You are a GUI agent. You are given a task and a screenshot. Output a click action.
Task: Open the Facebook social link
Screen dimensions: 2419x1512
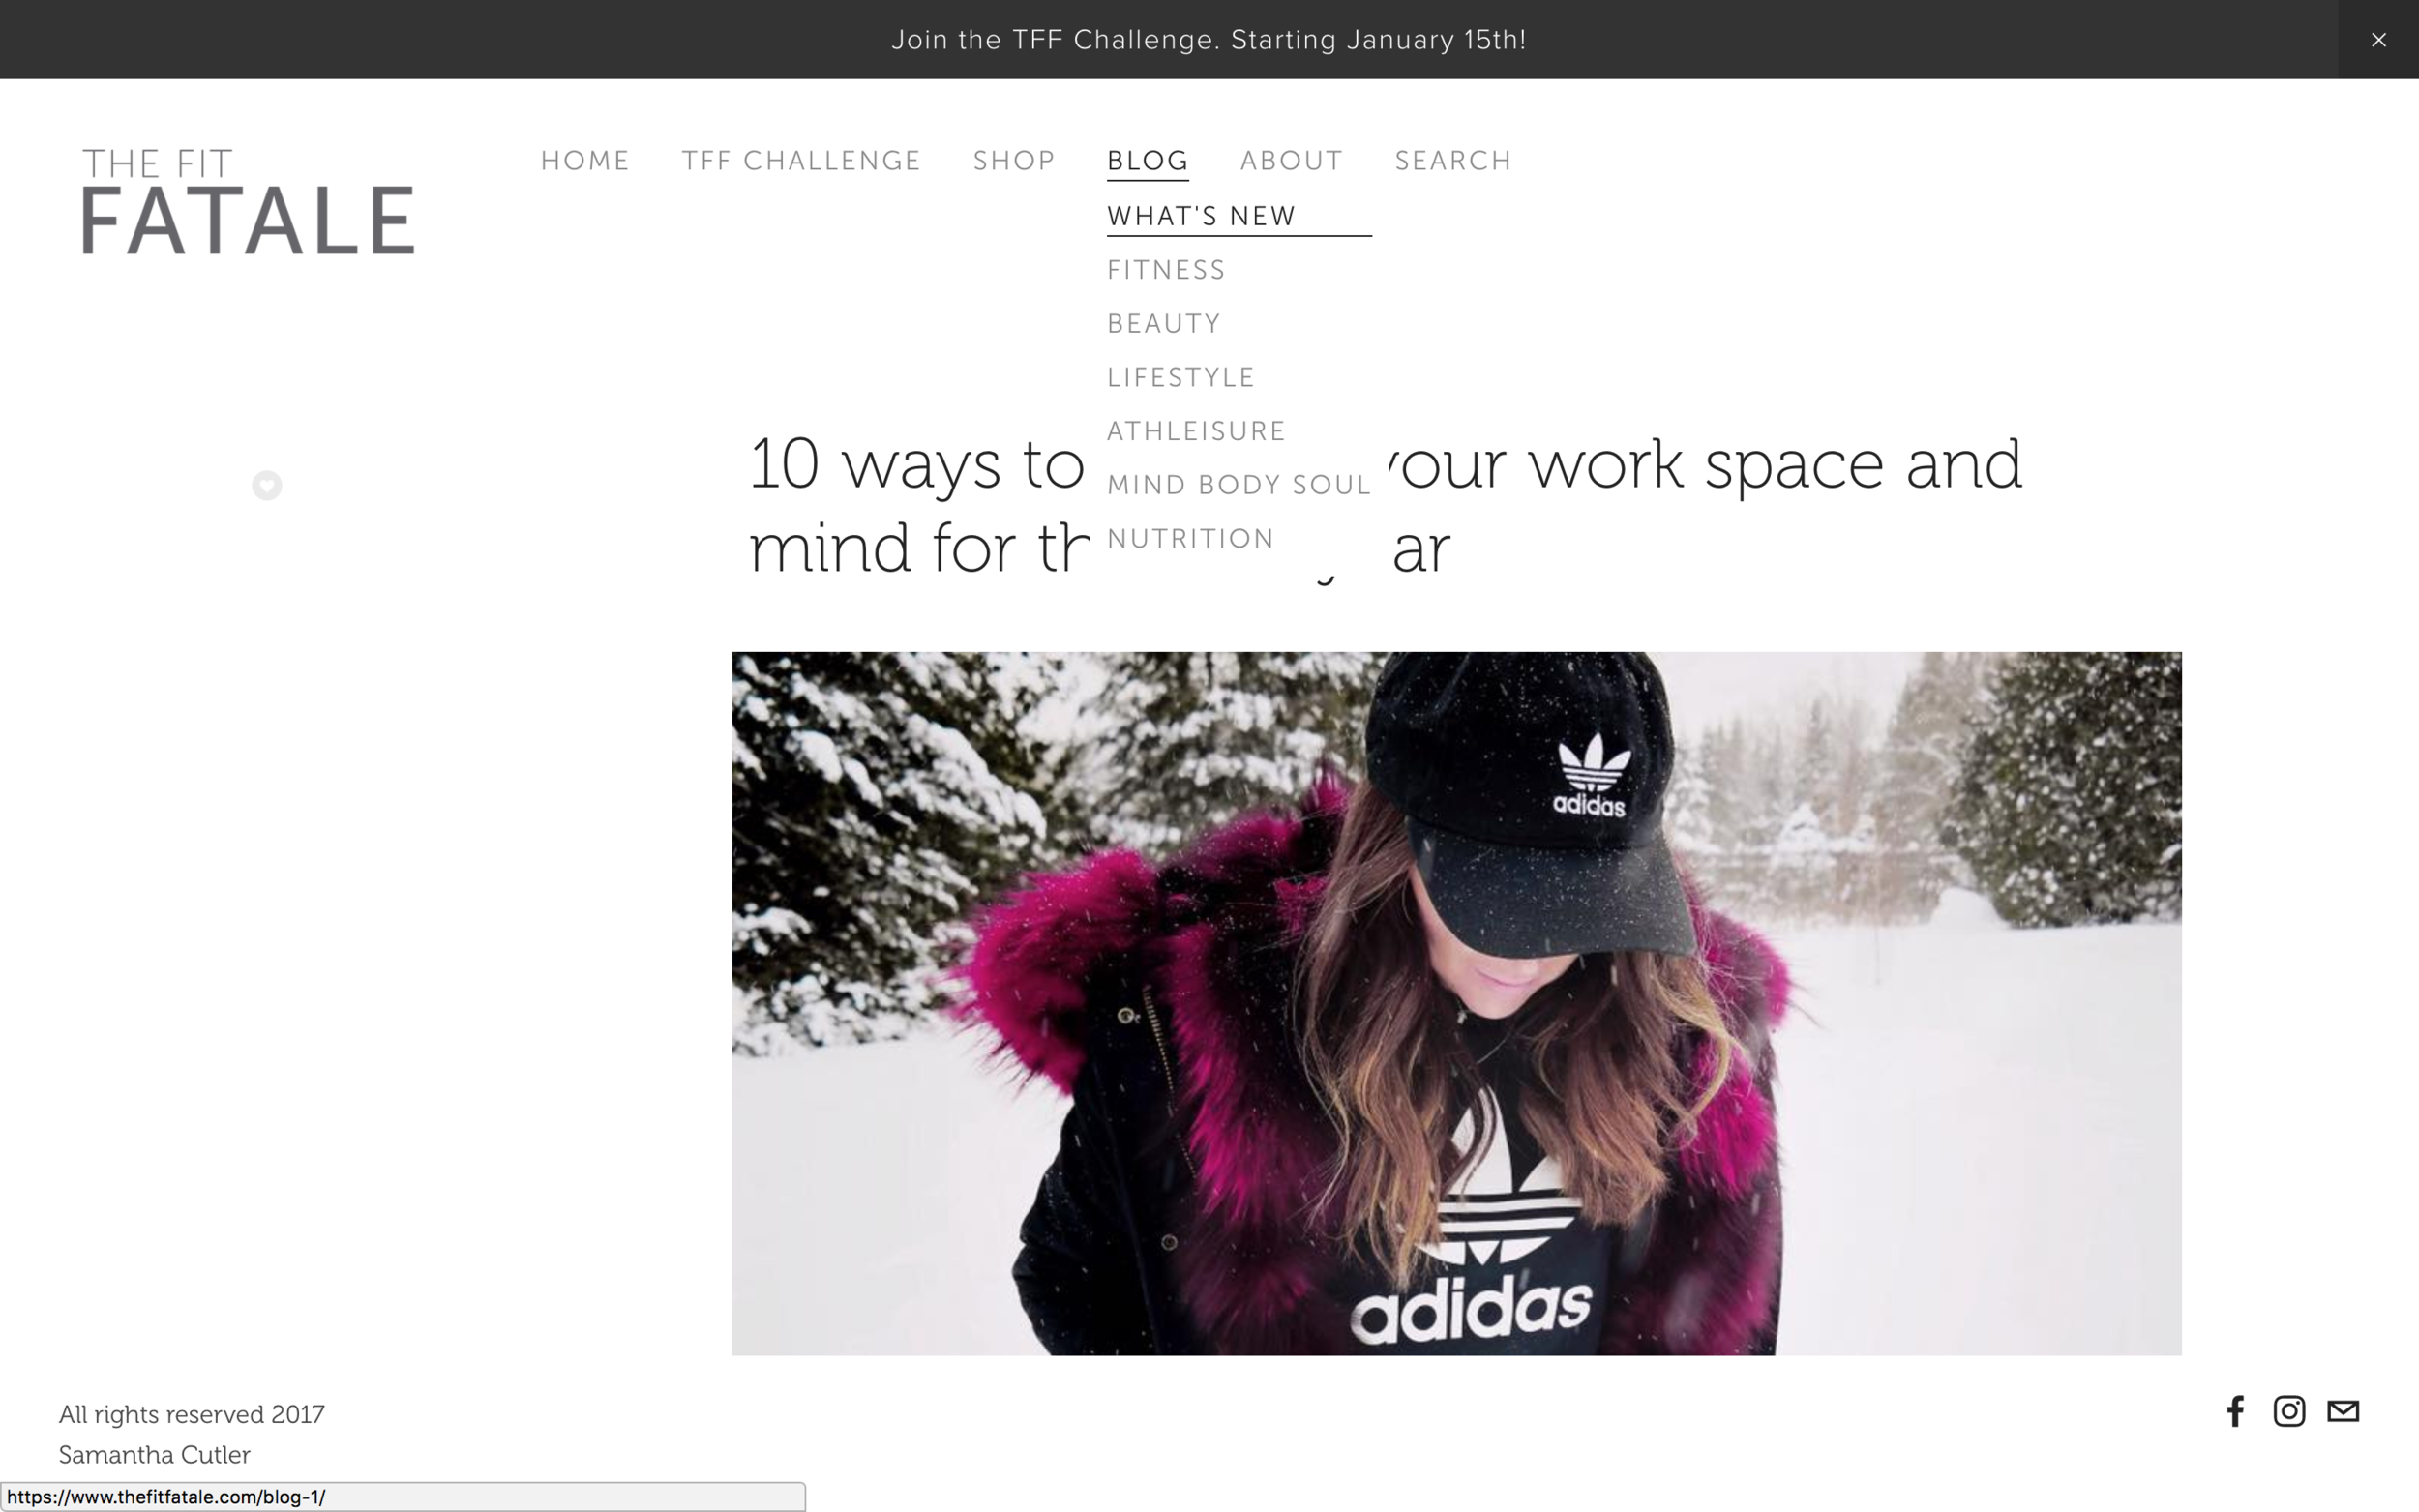coord(2235,1411)
